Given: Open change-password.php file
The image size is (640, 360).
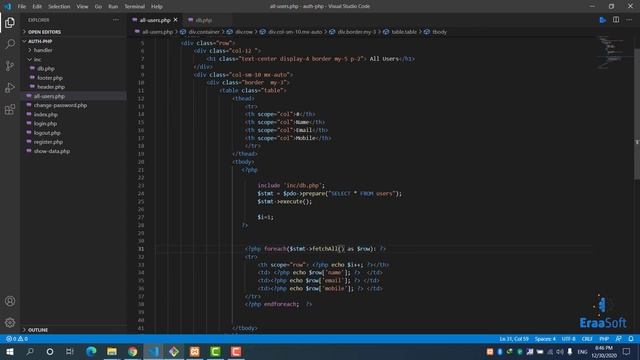Looking at the screenshot, I should click(x=60, y=105).
